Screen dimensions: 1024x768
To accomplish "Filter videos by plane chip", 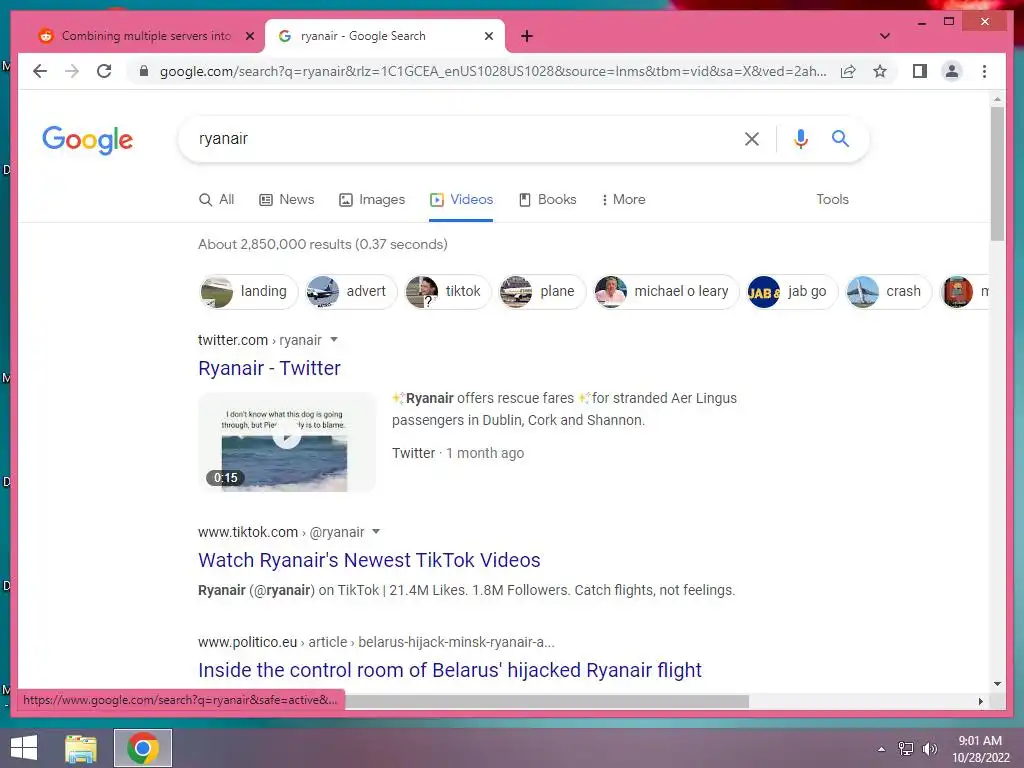I will click(542, 291).
